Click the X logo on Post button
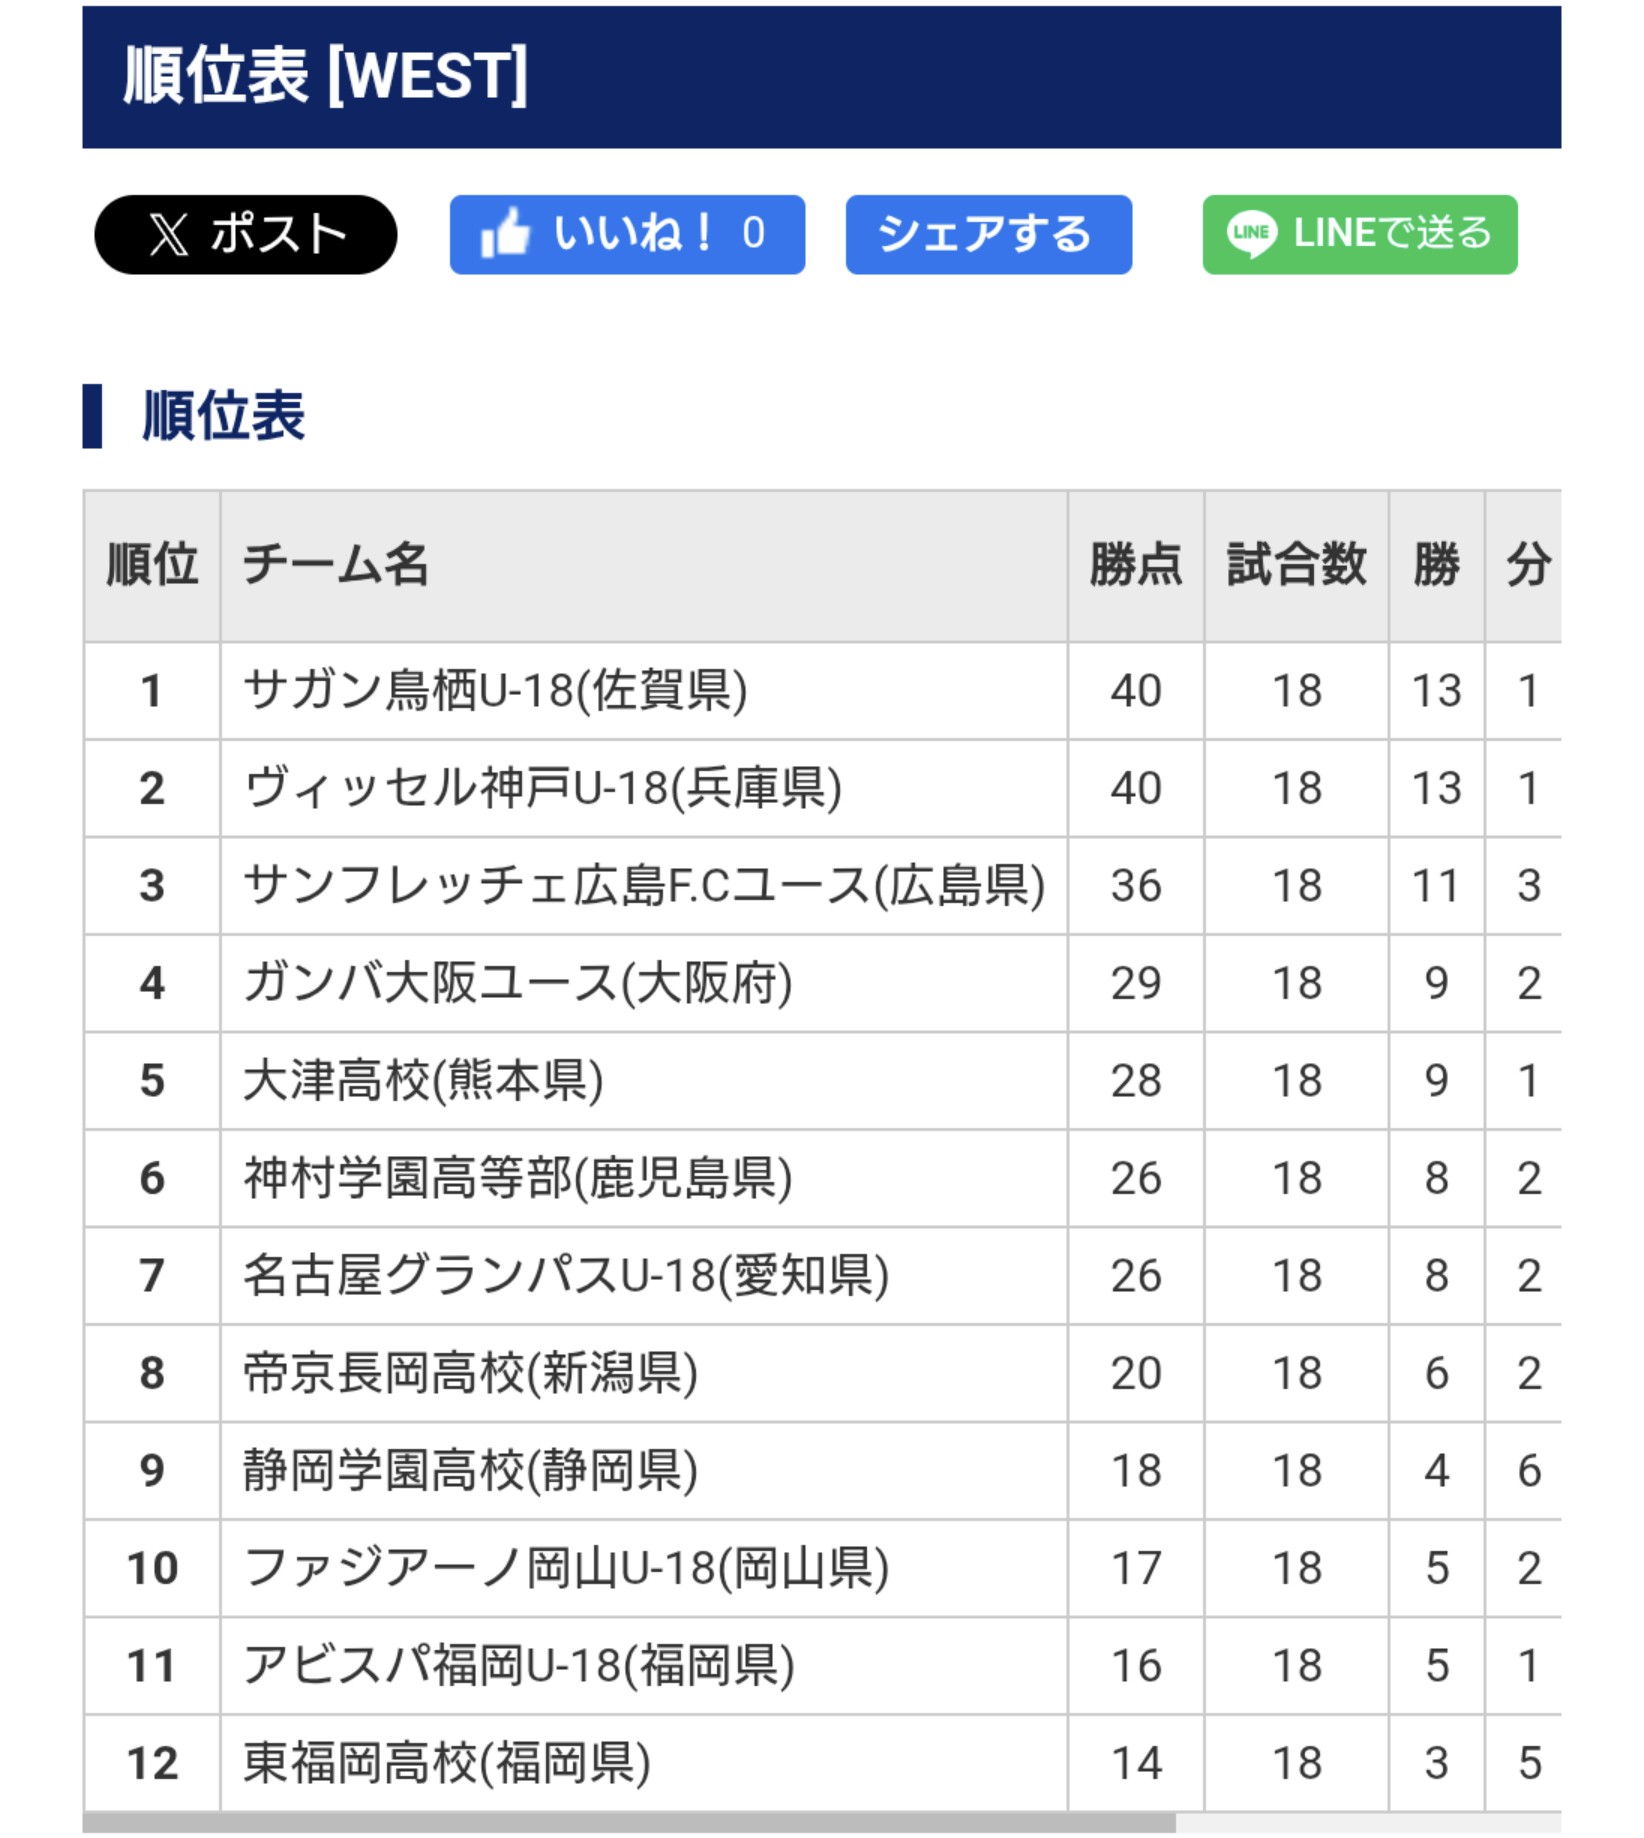 tap(168, 235)
